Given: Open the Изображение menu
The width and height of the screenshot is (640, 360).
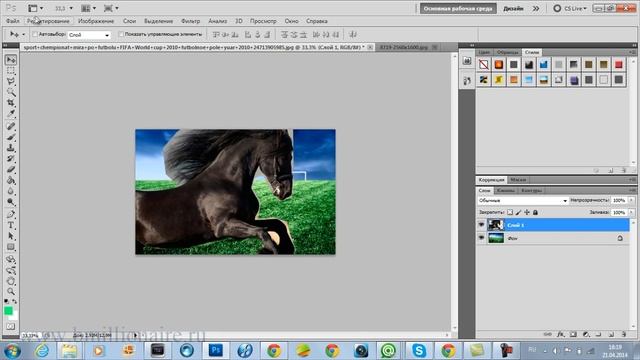Looking at the screenshot, I should pos(96,21).
